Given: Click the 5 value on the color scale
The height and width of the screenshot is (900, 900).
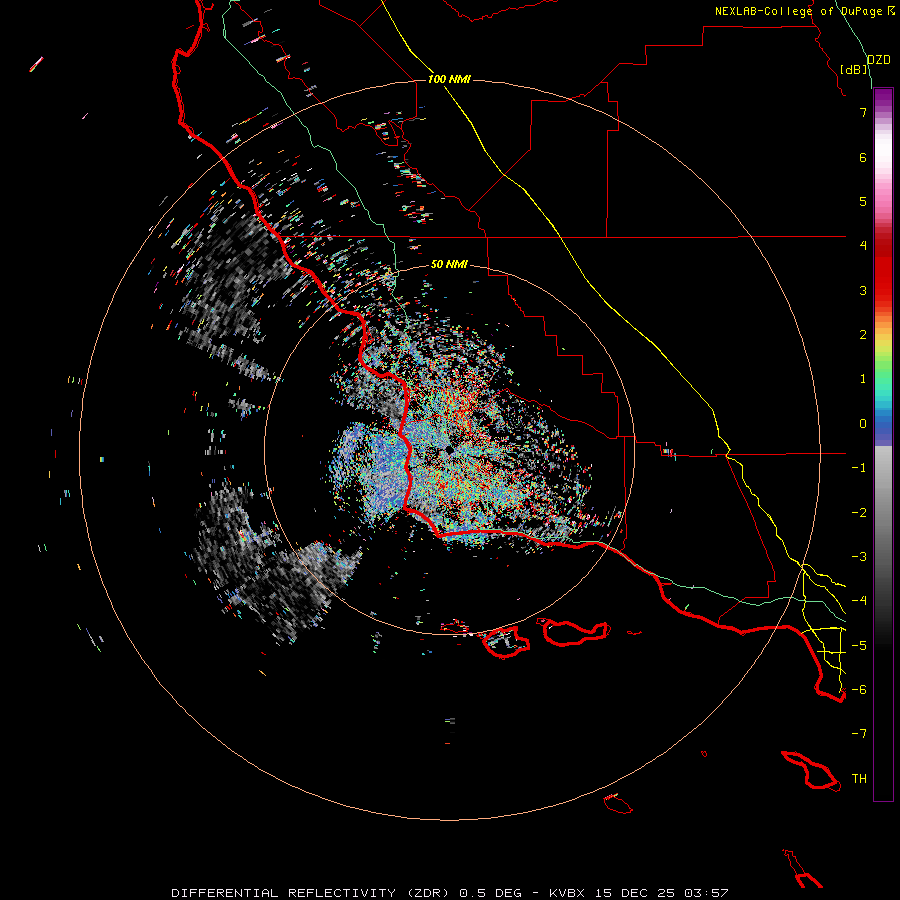Looking at the screenshot, I should [863, 201].
